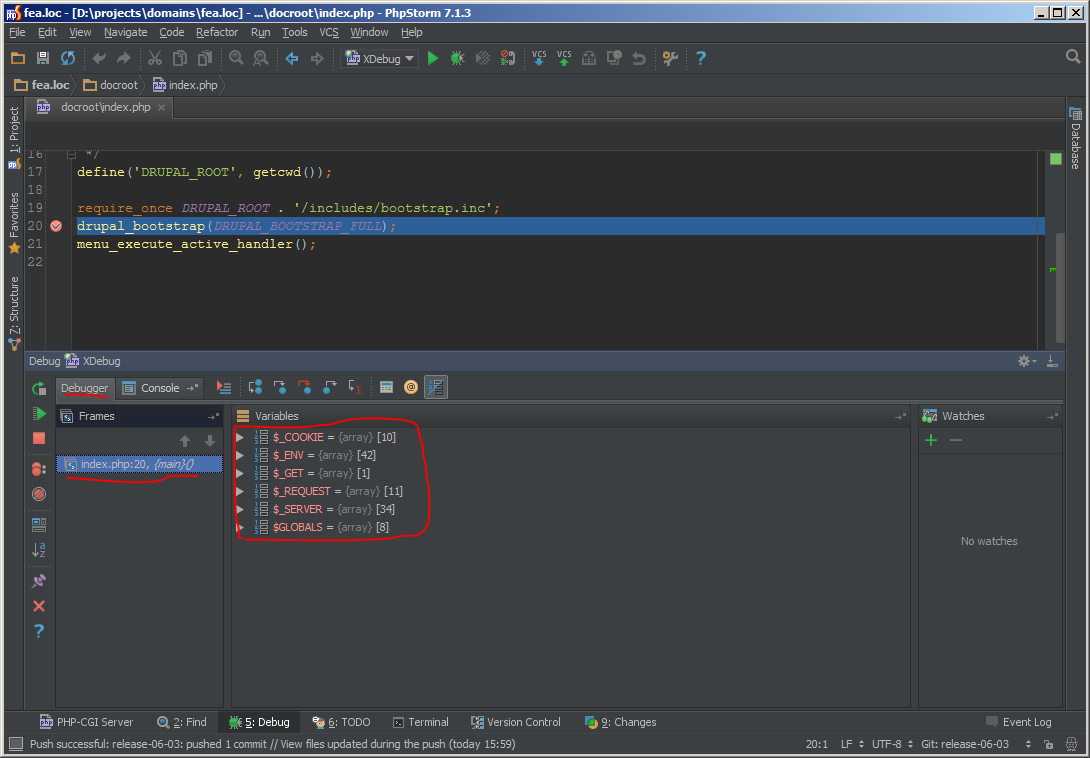Evaluate expression with calculator icon
Image resolution: width=1090 pixels, height=758 pixels.
387,387
